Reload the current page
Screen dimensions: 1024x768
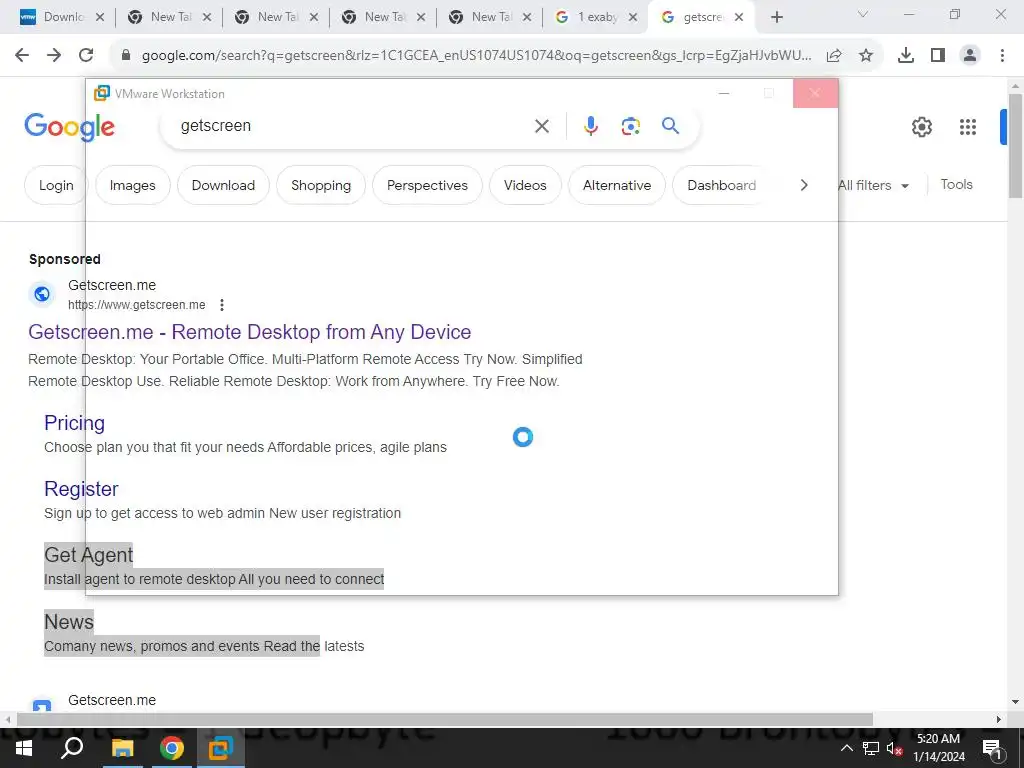click(x=86, y=55)
